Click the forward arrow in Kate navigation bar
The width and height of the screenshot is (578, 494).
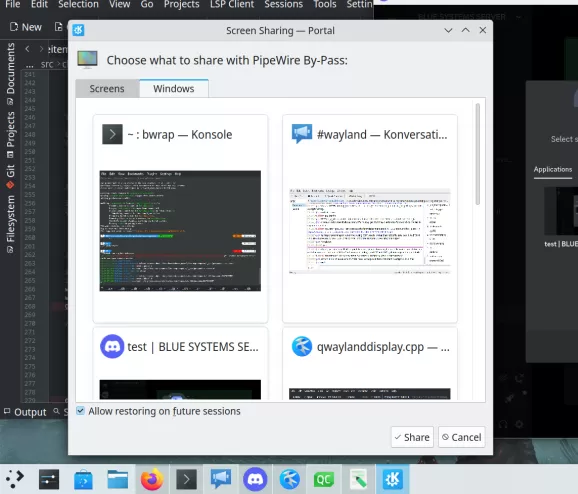coord(41,49)
